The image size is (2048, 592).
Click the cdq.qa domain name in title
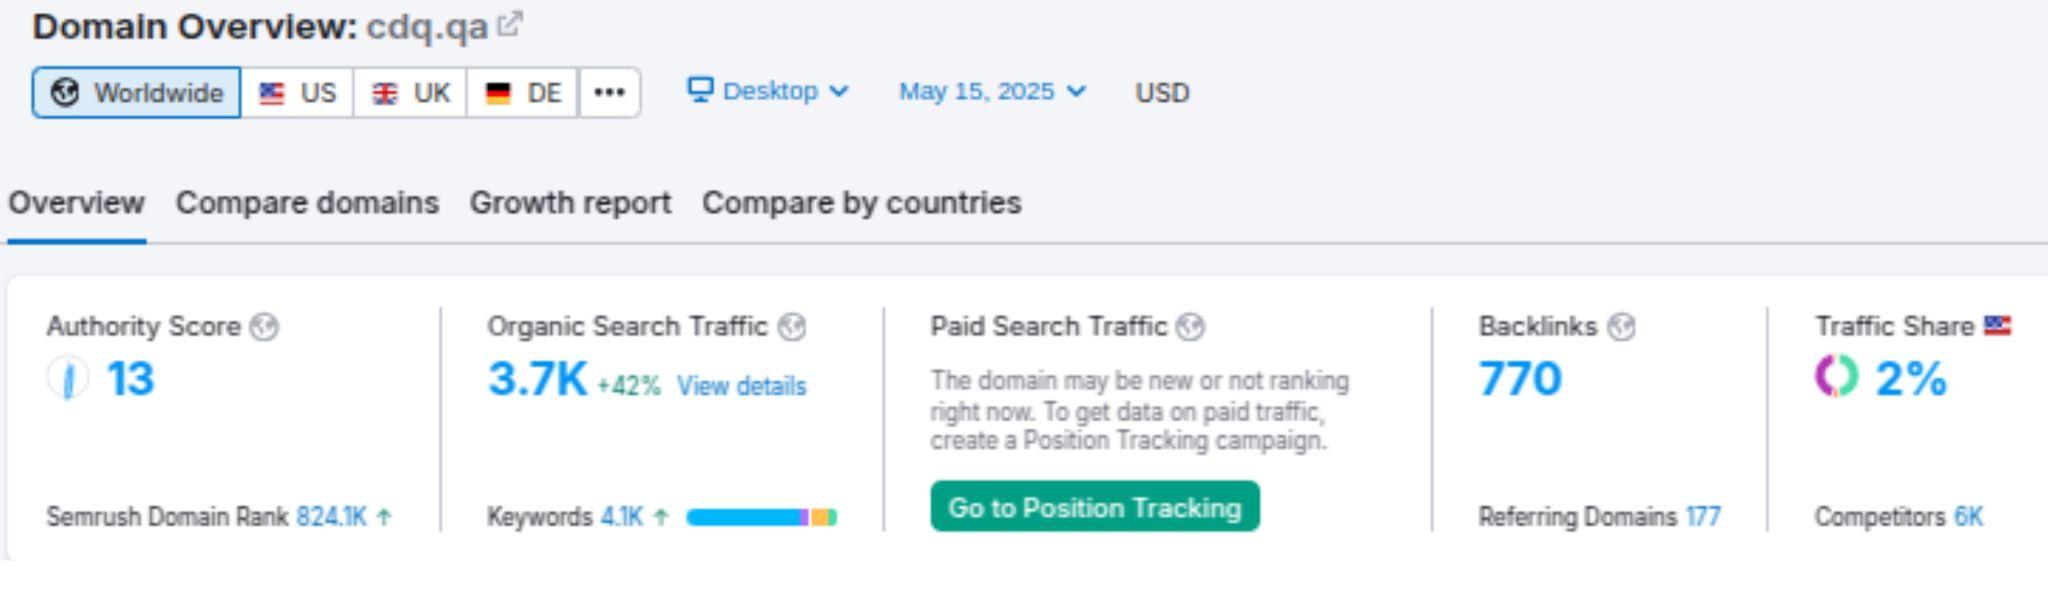427,27
